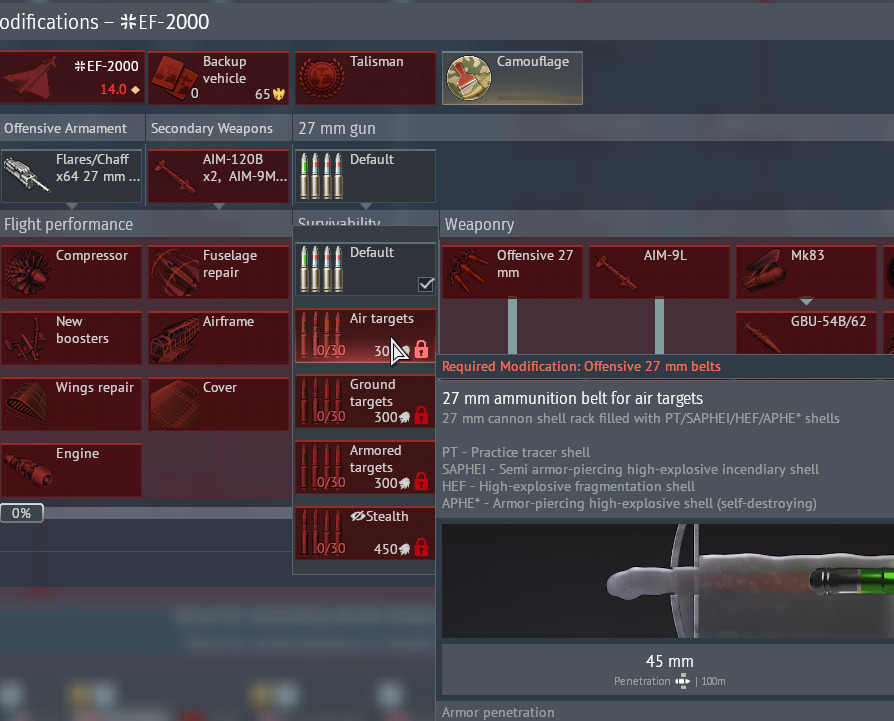Click the Weaponry section header
The image size is (894, 721).
[x=479, y=225]
